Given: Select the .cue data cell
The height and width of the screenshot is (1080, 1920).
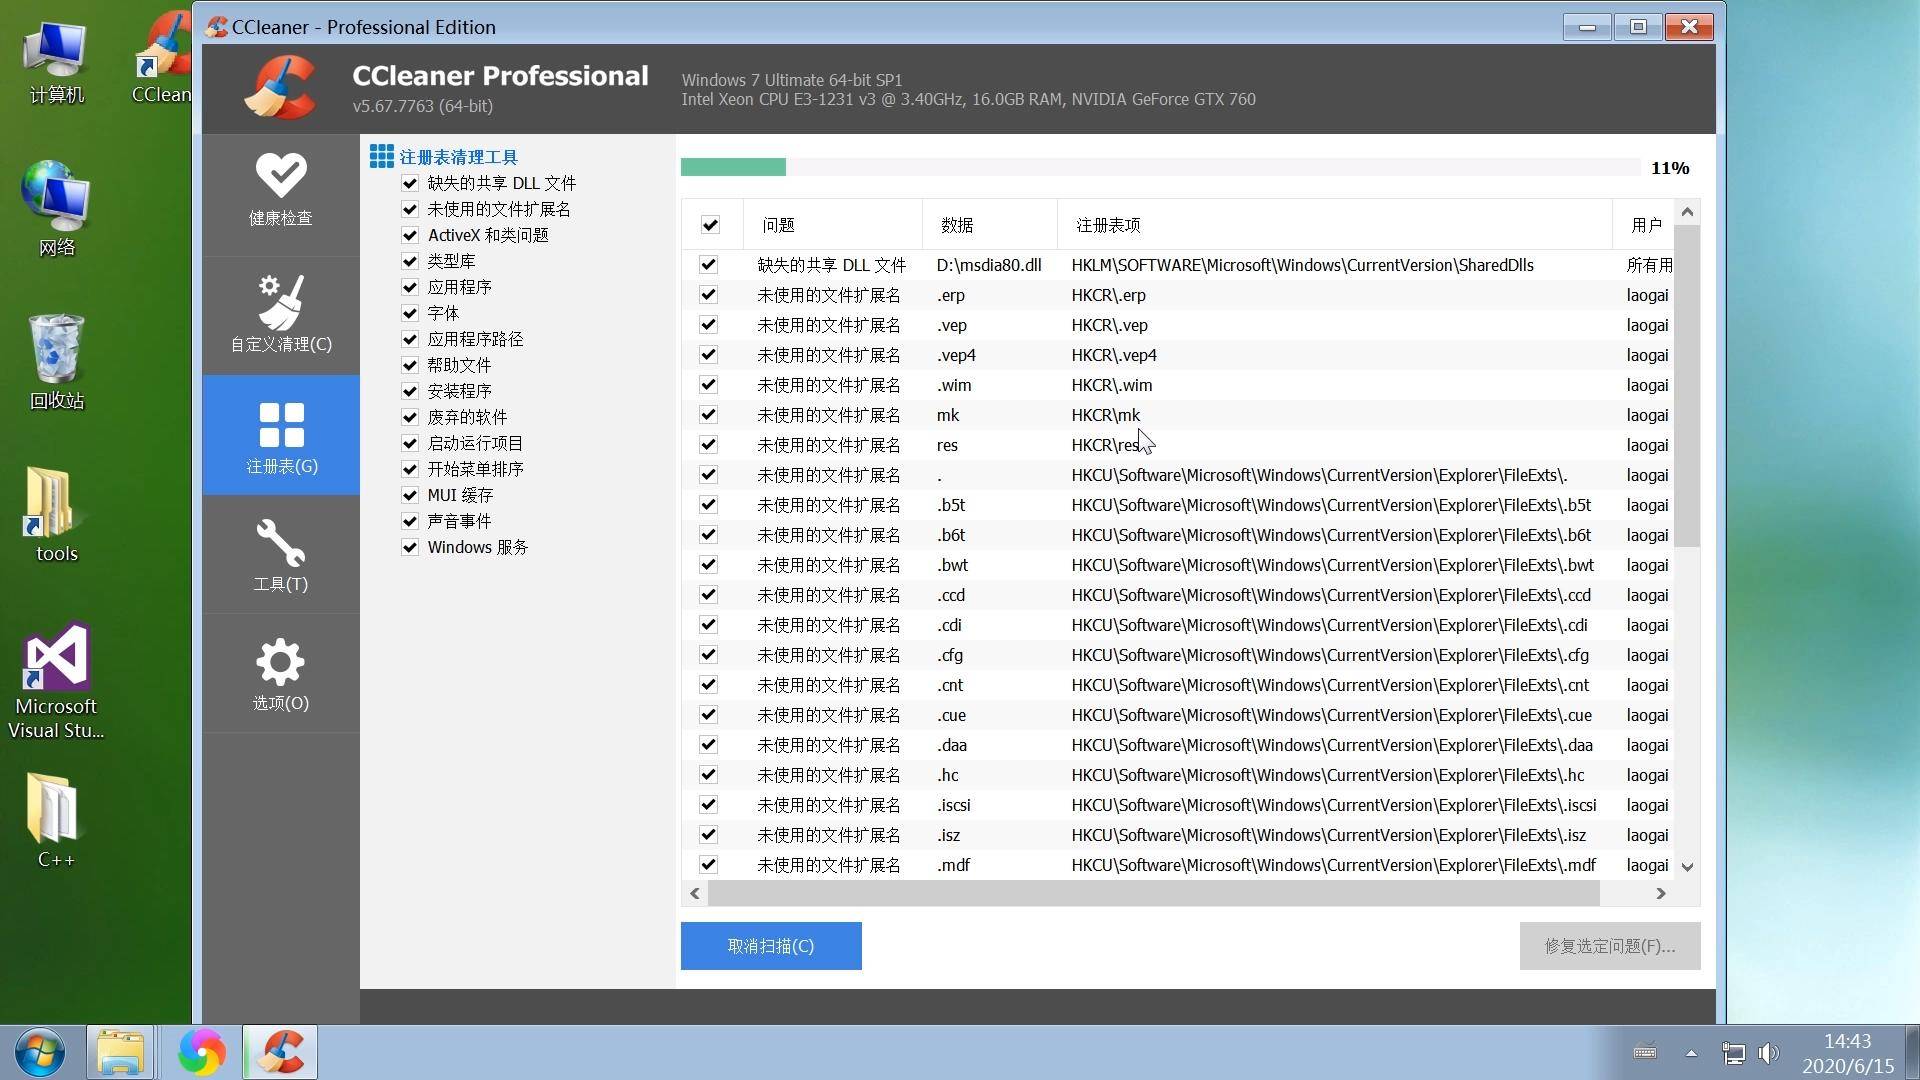Looking at the screenshot, I should [x=951, y=715].
